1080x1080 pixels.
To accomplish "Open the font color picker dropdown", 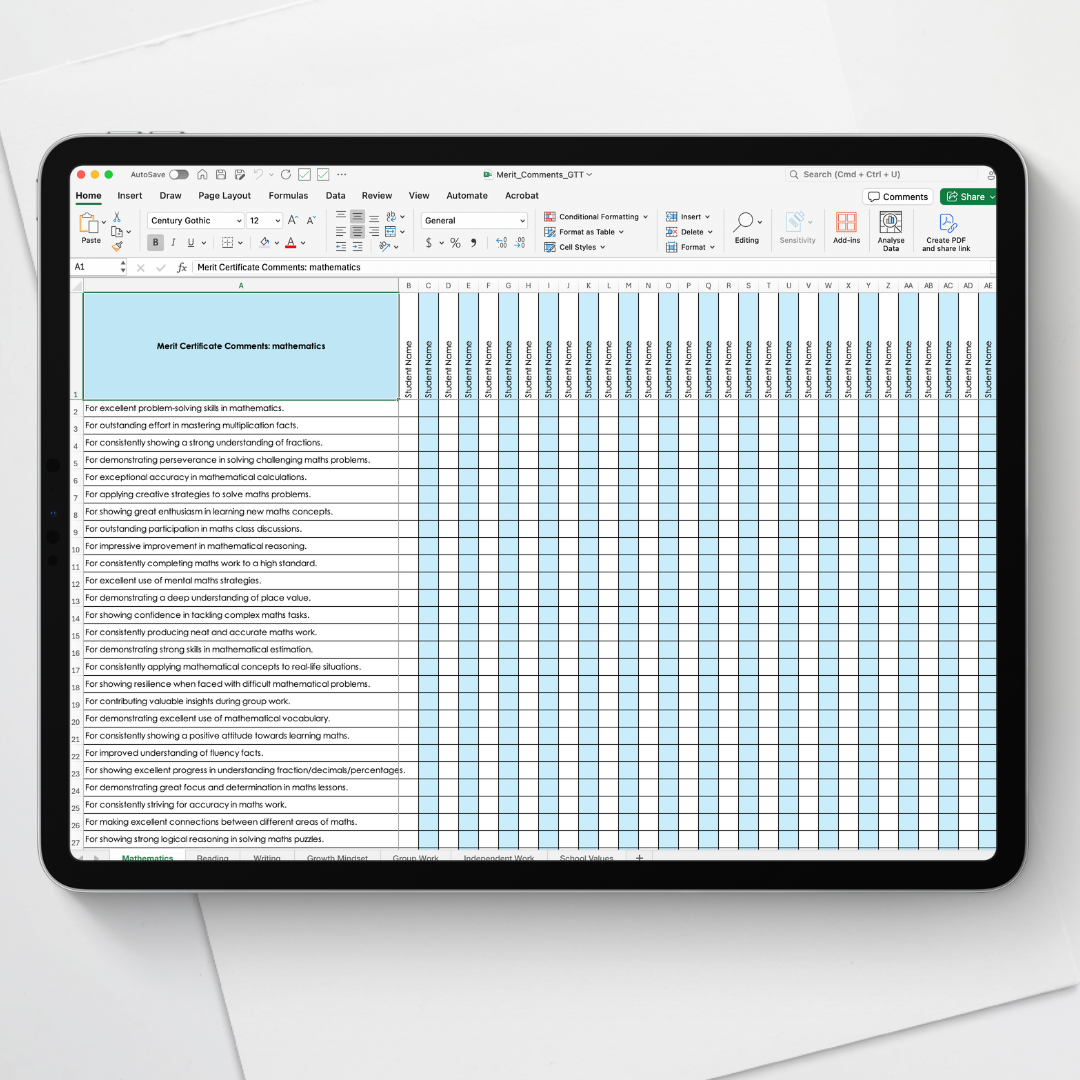I will (303, 243).
